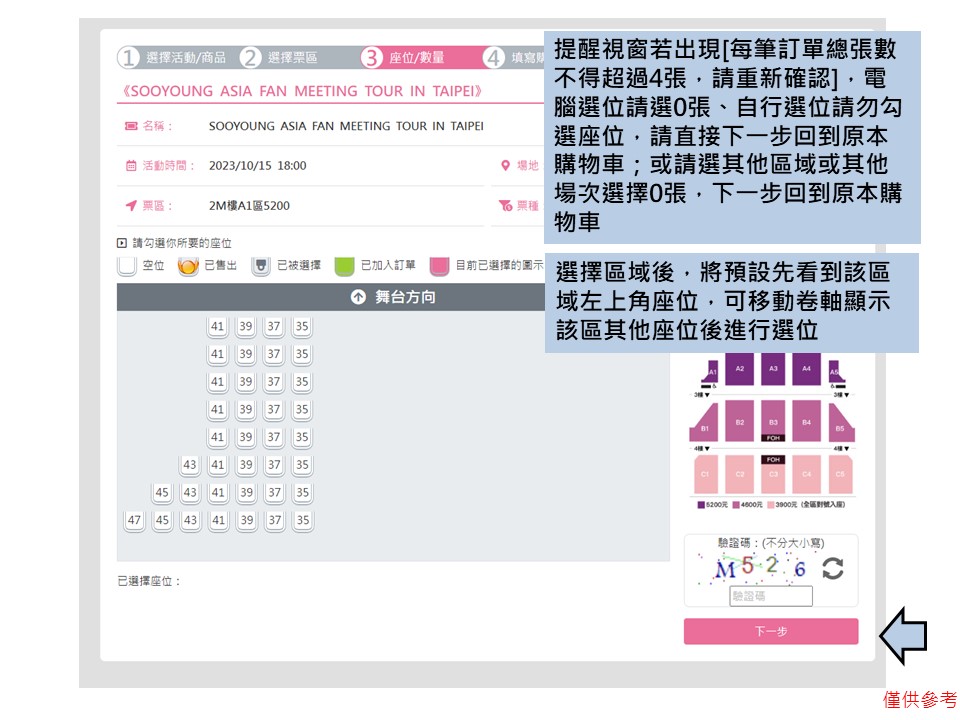Viewport: 960px width, 720px height.
Task: Click the 已選擇座位： label
Action: pos(150,581)
